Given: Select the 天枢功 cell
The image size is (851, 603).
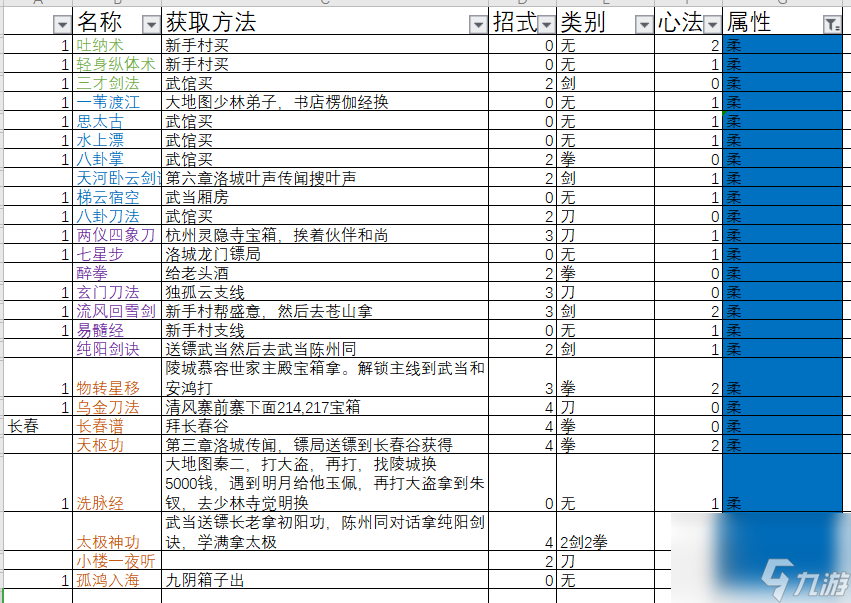Looking at the screenshot, I should [x=117, y=445].
